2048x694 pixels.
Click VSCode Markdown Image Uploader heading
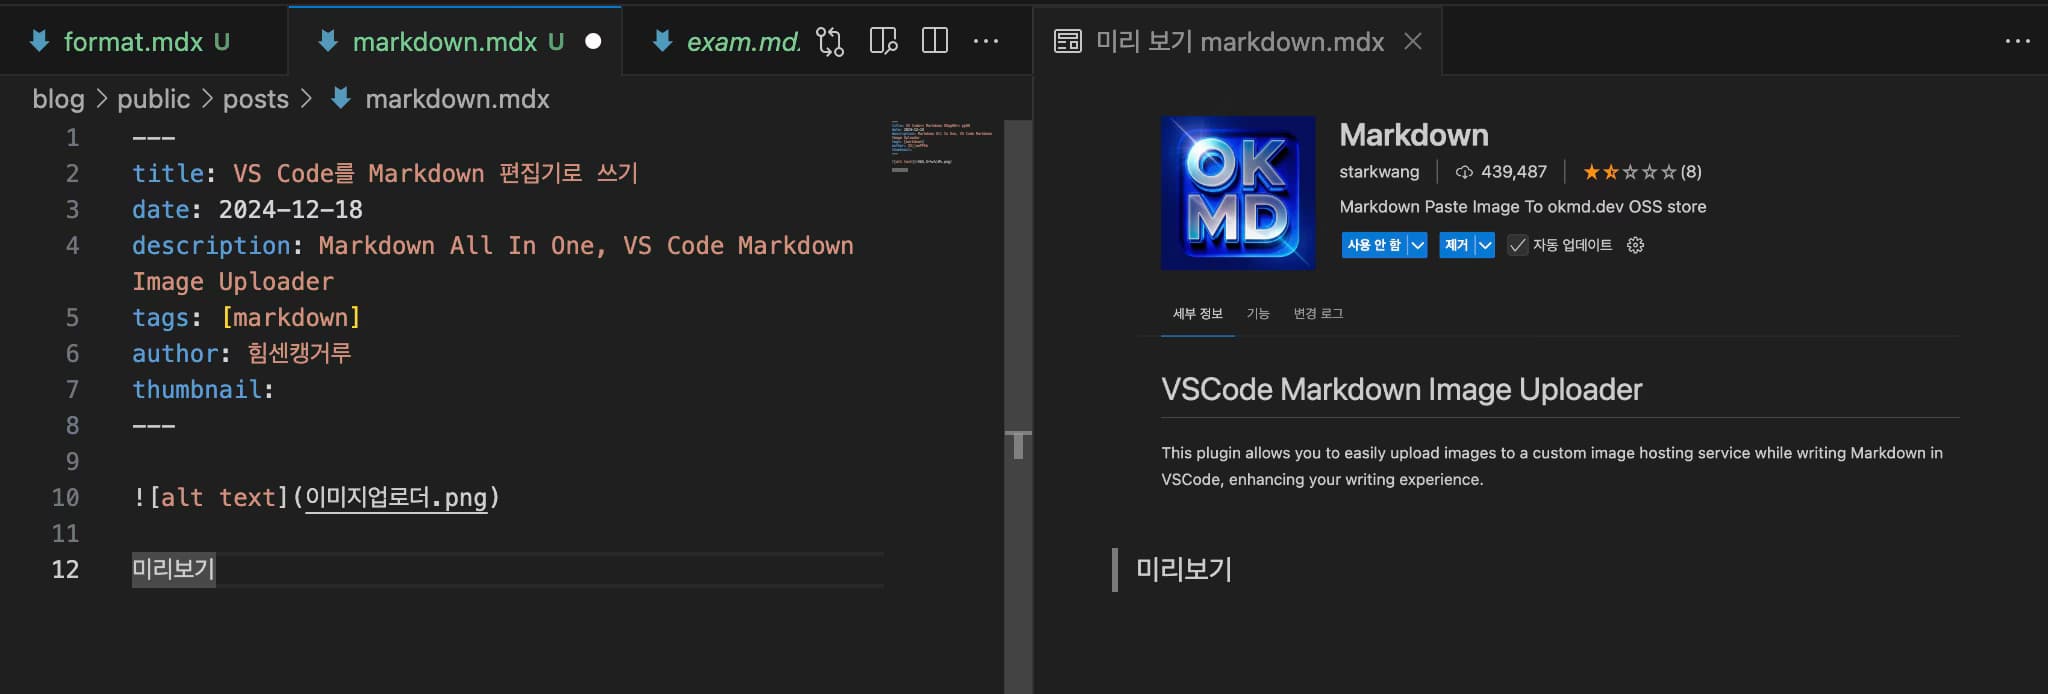pos(1401,389)
